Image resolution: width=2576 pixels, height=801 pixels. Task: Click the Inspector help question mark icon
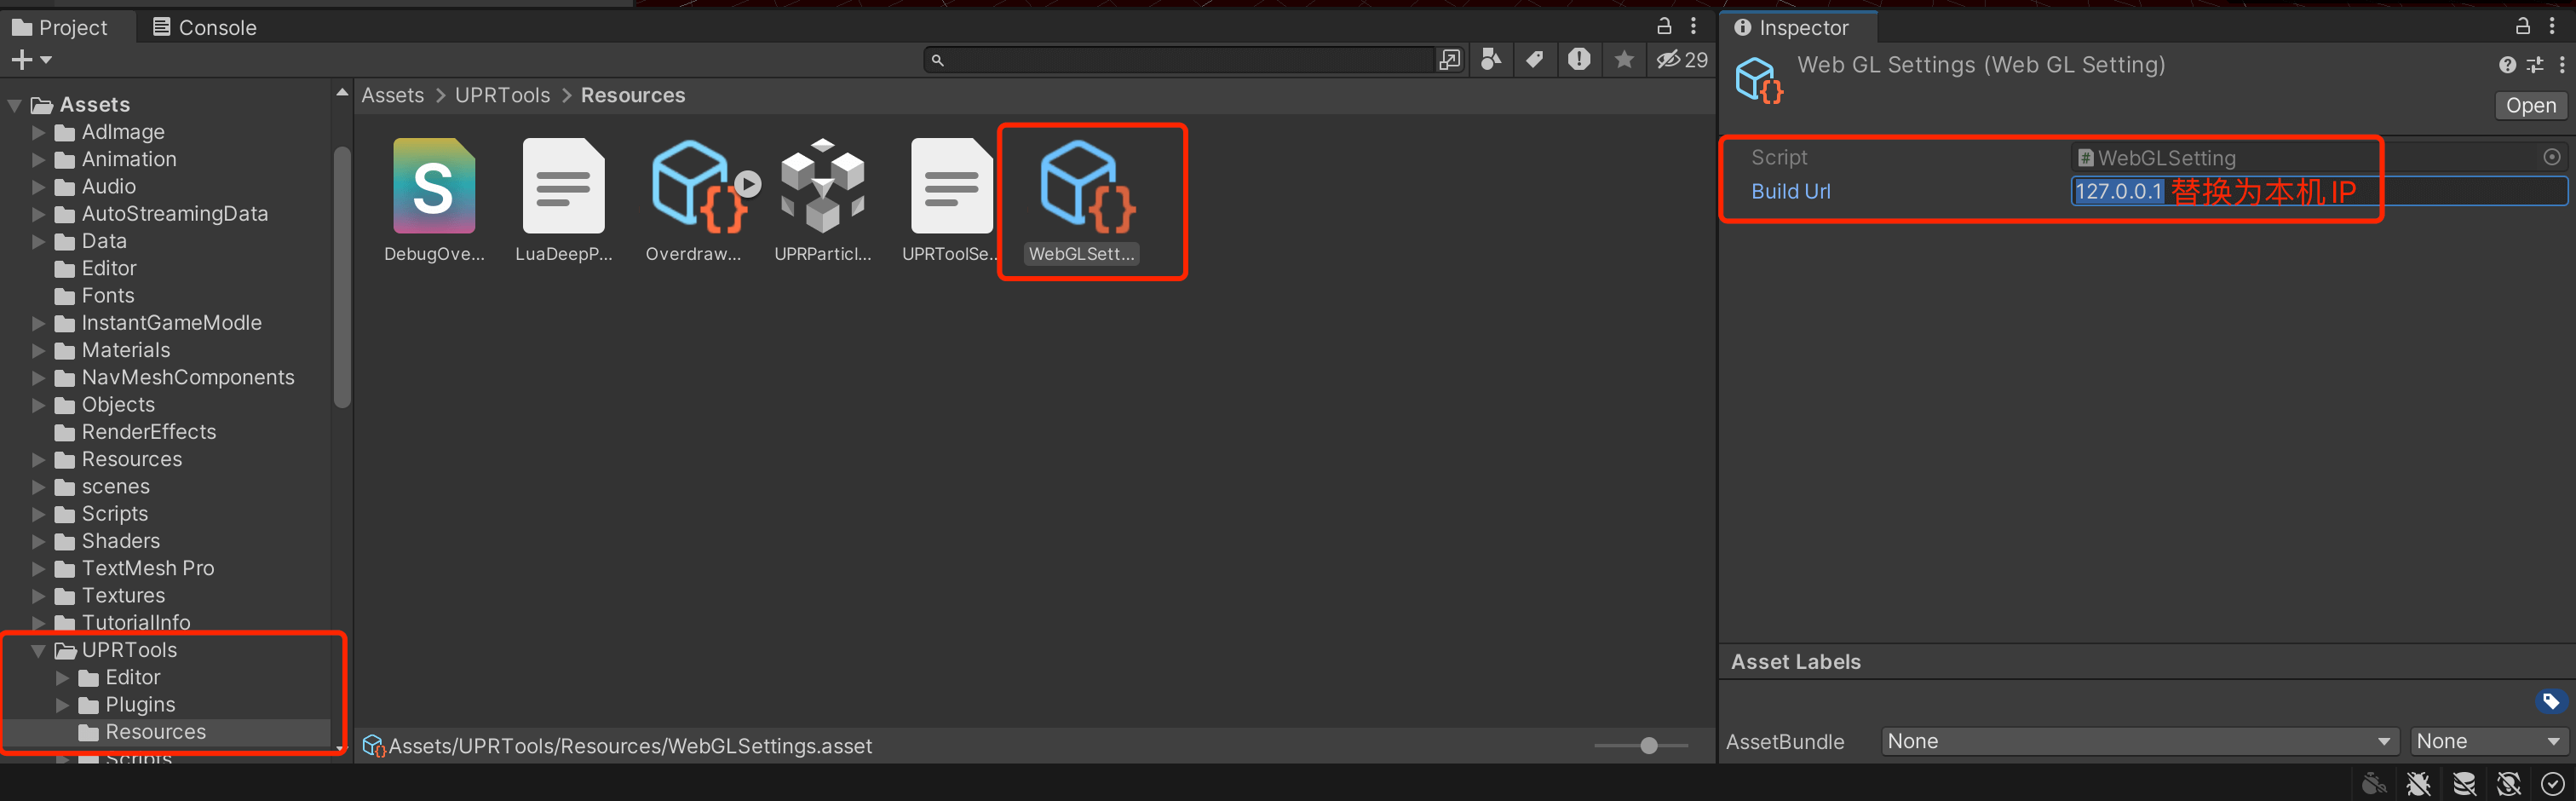coord(2506,66)
